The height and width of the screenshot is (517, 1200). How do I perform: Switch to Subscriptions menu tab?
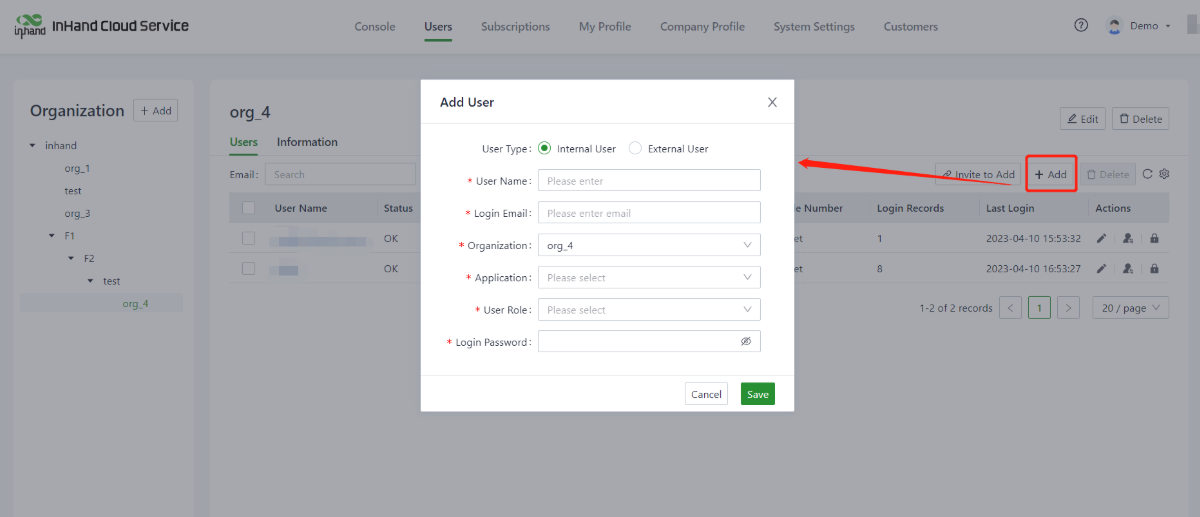[515, 27]
